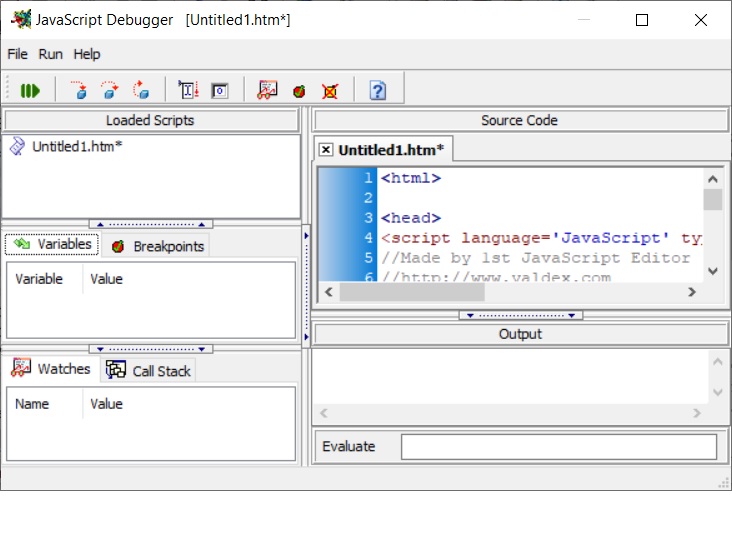This screenshot has width=732, height=545.
Task: Click line number 3 in gutter
Action: 368,218
